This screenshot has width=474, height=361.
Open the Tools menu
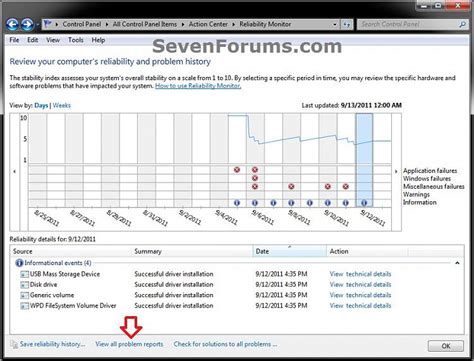coord(76,40)
